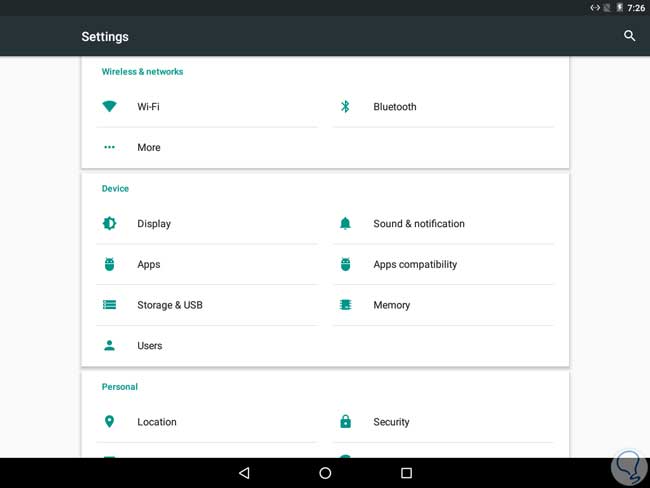Click the Apps android icon
The image size is (650, 488).
[109, 264]
